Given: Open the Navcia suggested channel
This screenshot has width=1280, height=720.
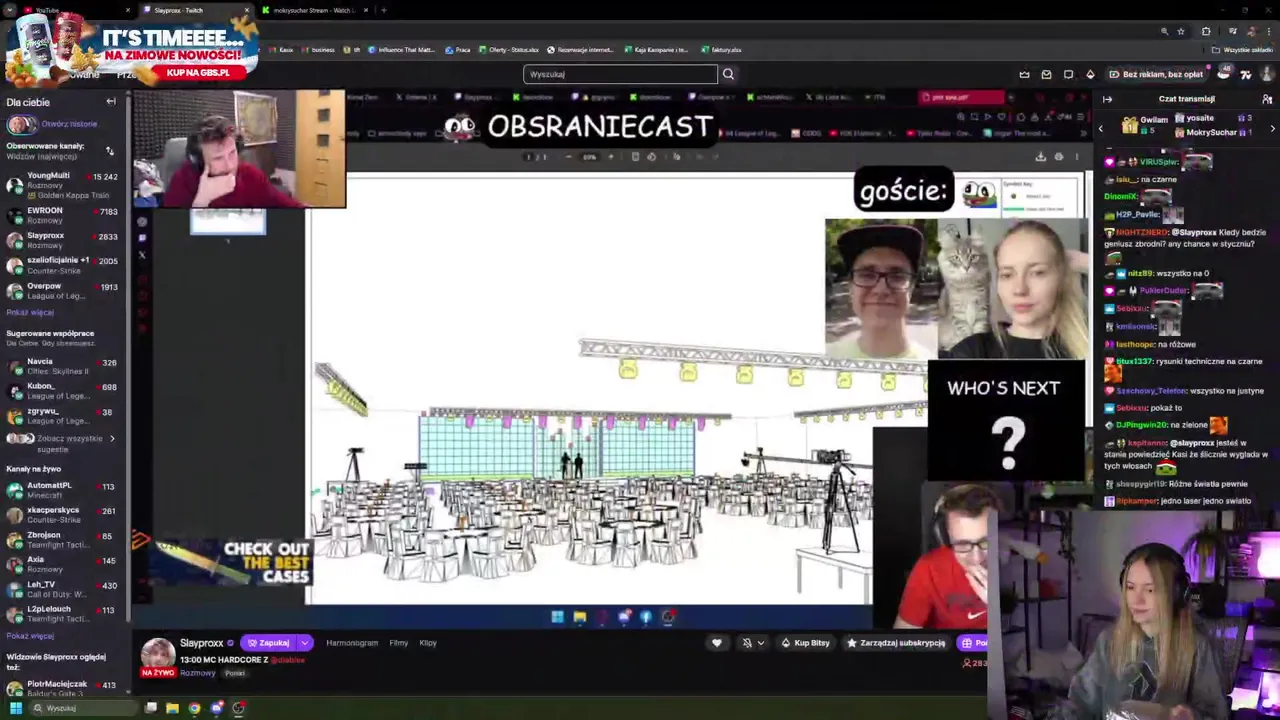Looking at the screenshot, I should coord(63,366).
